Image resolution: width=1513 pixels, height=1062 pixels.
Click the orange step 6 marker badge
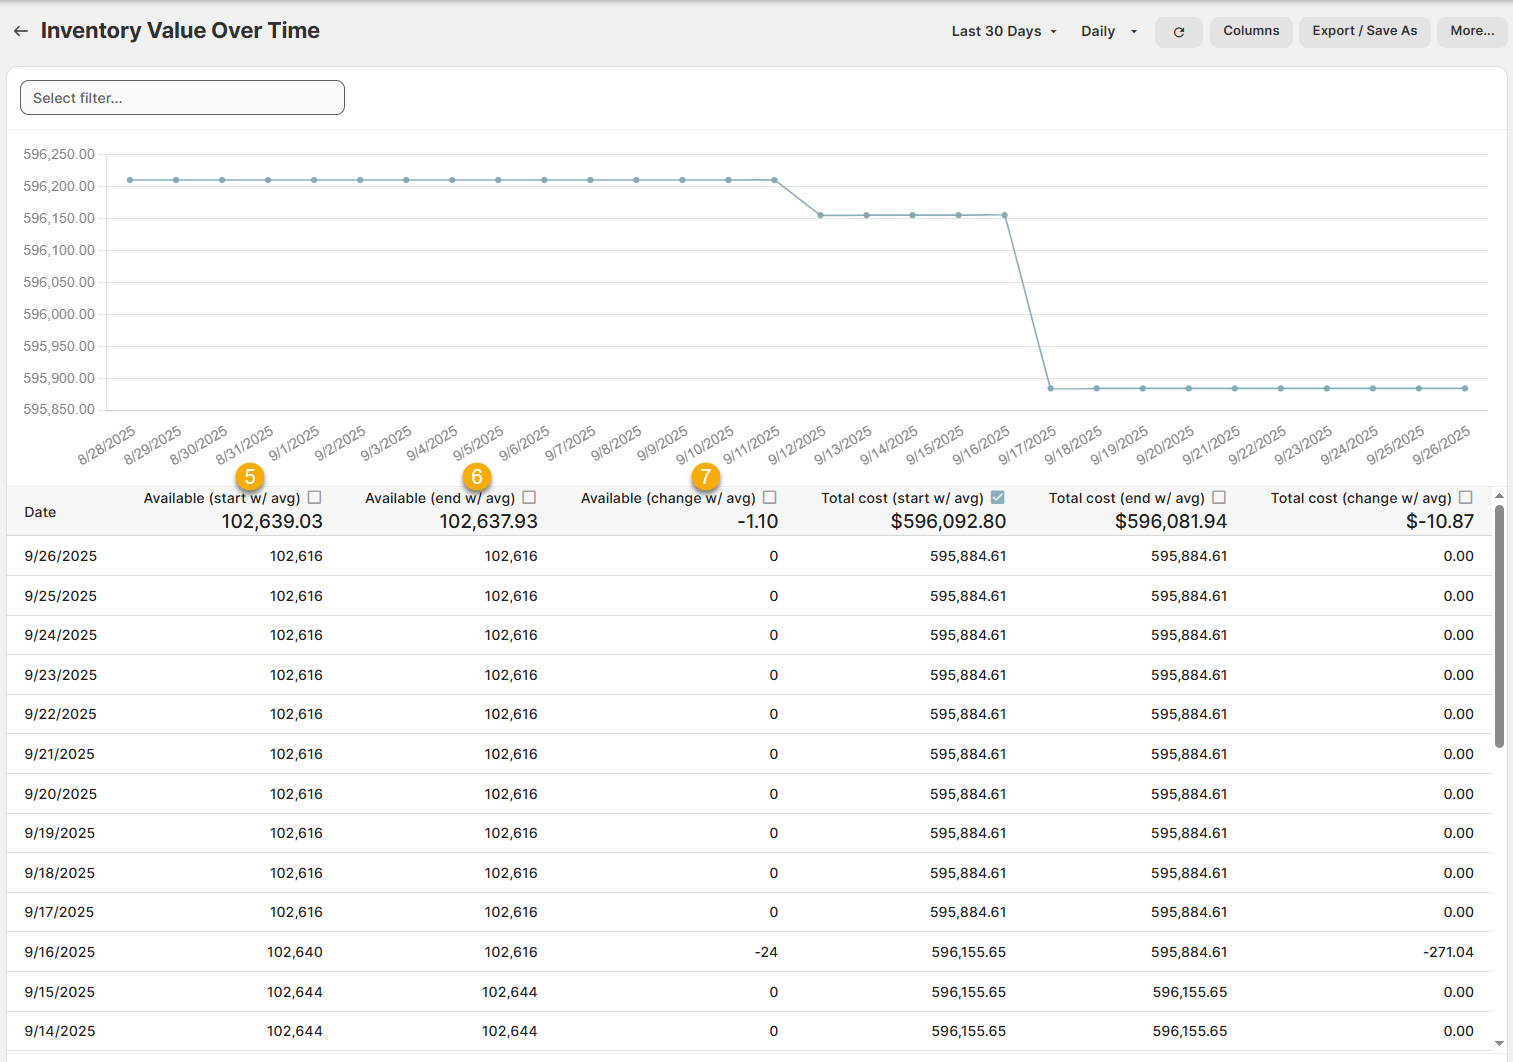(x=477, y=477)
